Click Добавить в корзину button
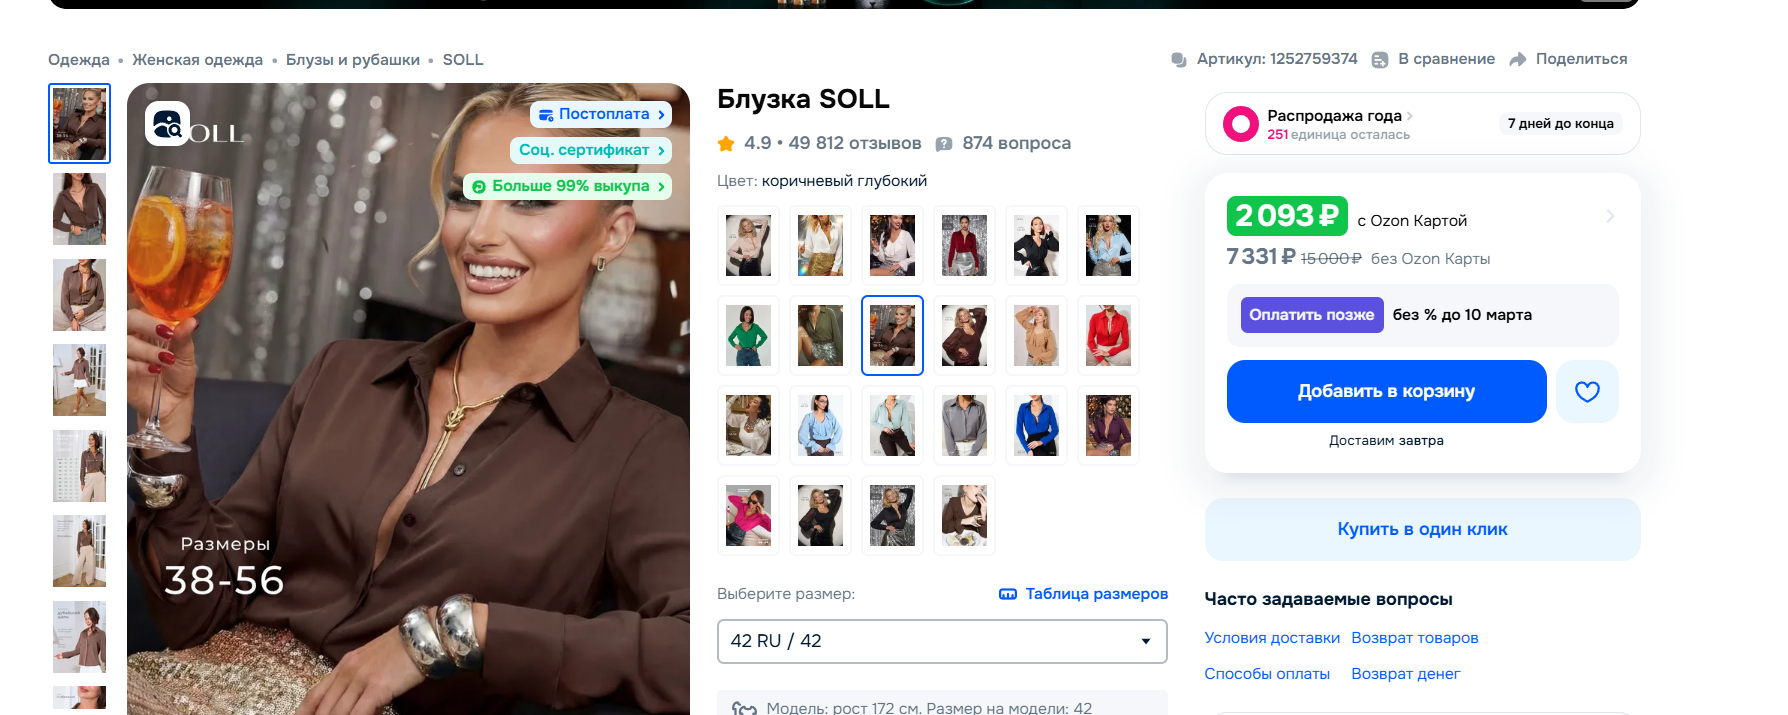Viewport: 1788px width, 715px height. 1386,391
